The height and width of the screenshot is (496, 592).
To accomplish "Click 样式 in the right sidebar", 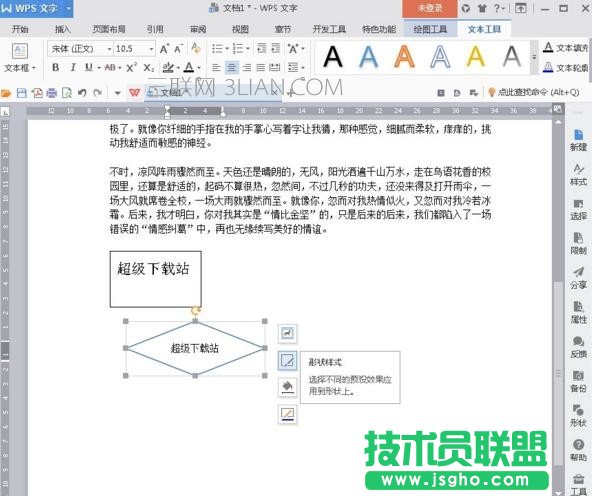I will (578, 174).
